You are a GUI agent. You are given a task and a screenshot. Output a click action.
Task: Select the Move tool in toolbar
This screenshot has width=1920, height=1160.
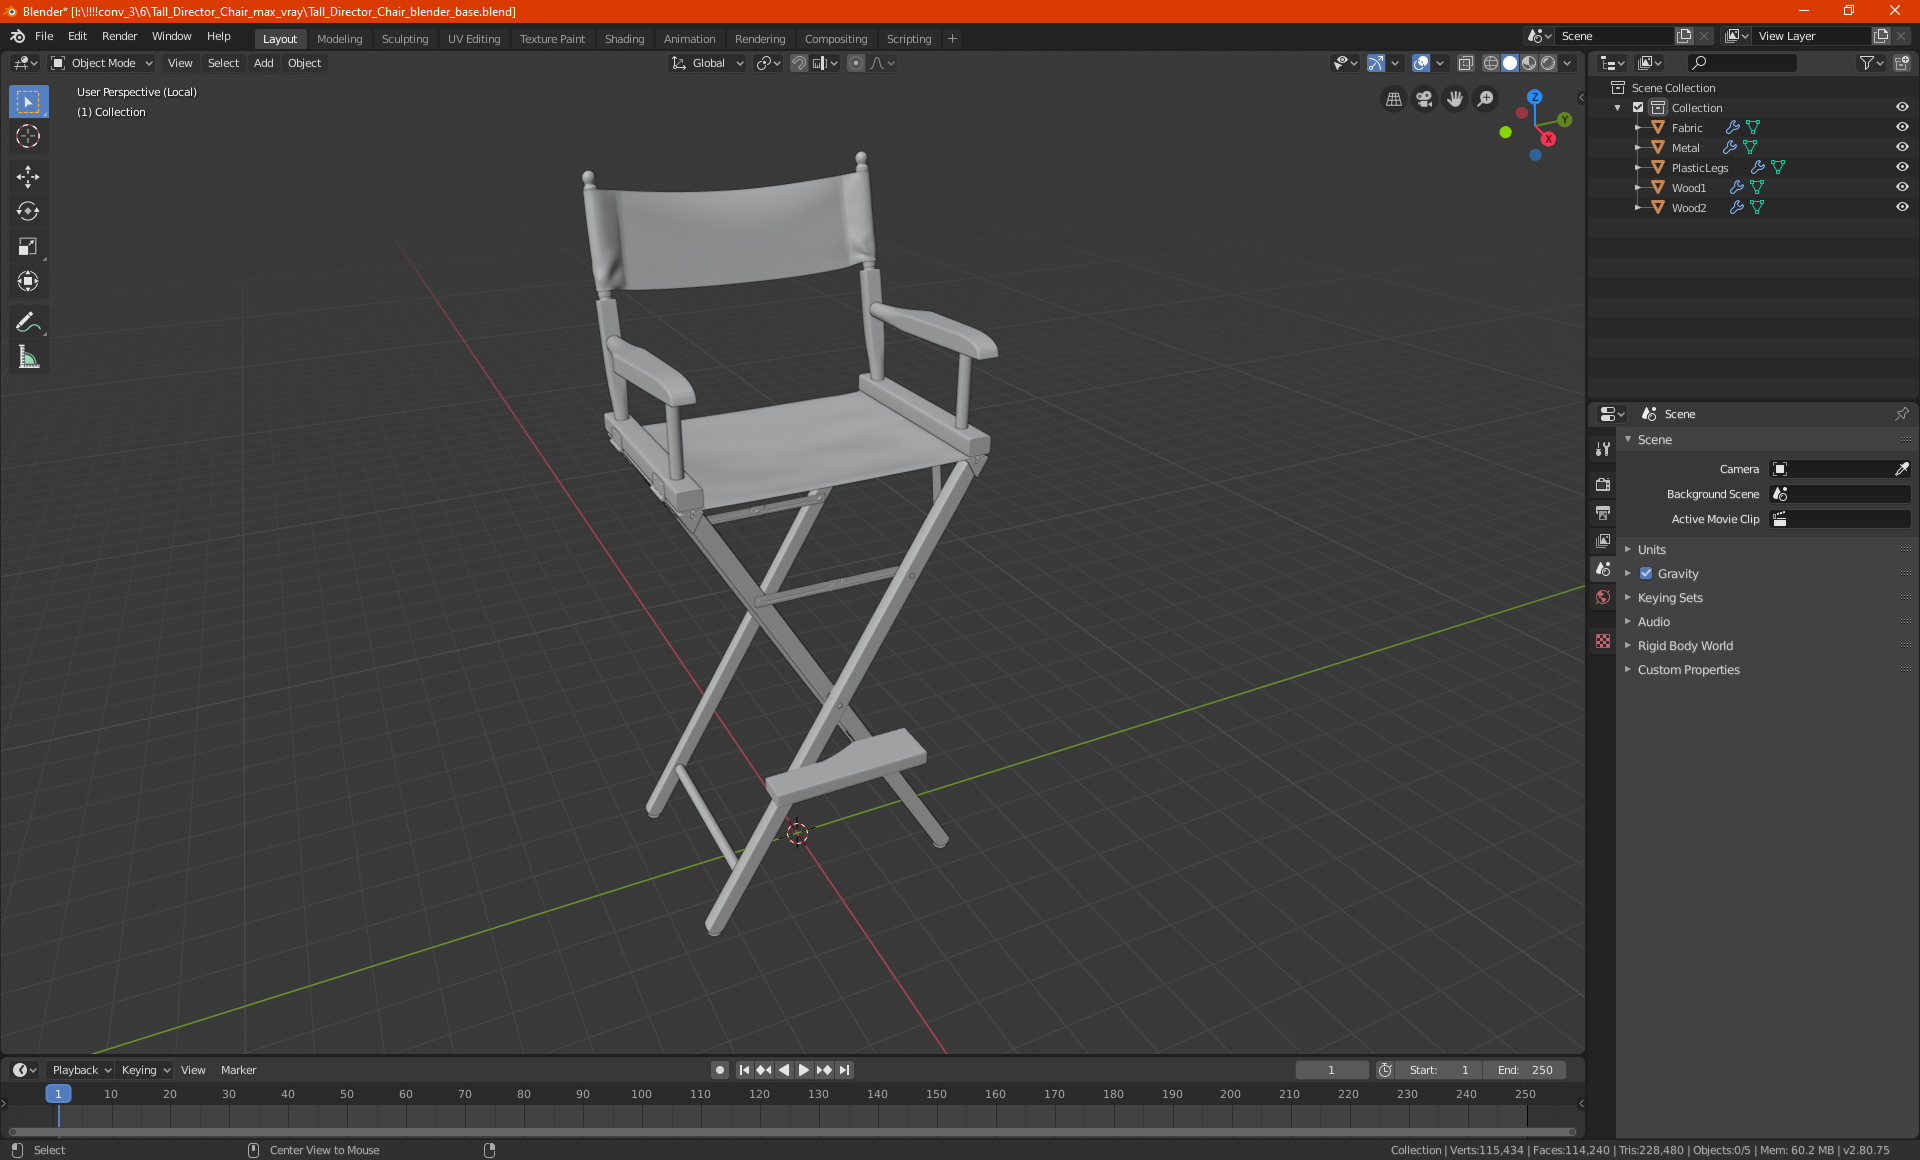click(x=27, y=174)
